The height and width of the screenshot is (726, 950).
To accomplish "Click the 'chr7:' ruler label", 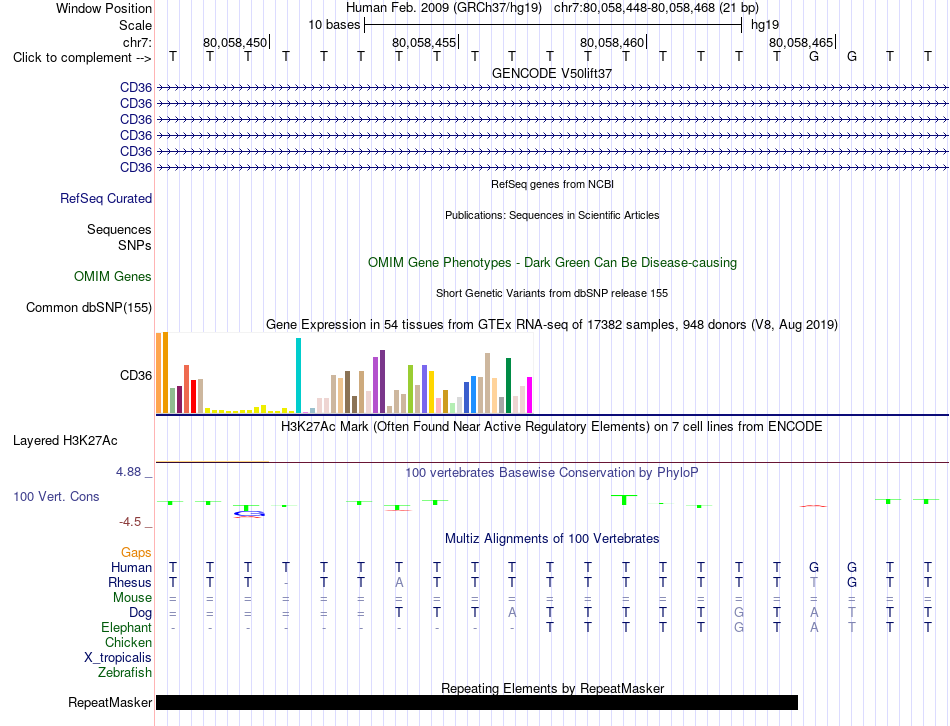I will [x=137, y=42].
